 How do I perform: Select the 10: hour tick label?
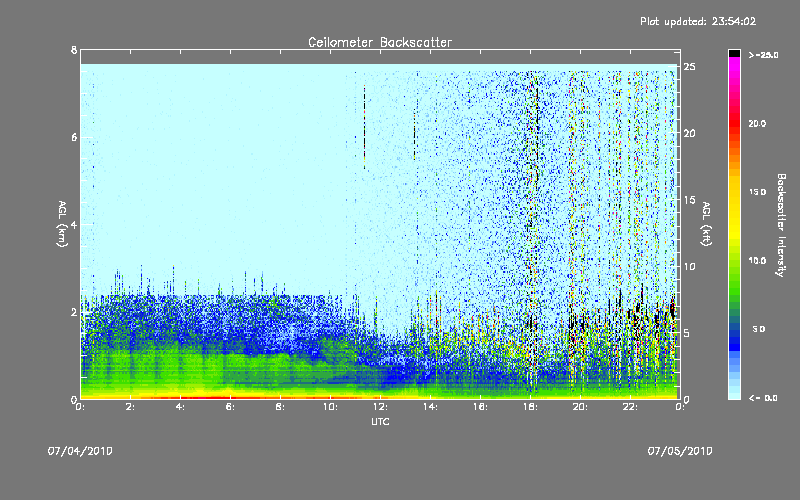(x=331, y=407)
